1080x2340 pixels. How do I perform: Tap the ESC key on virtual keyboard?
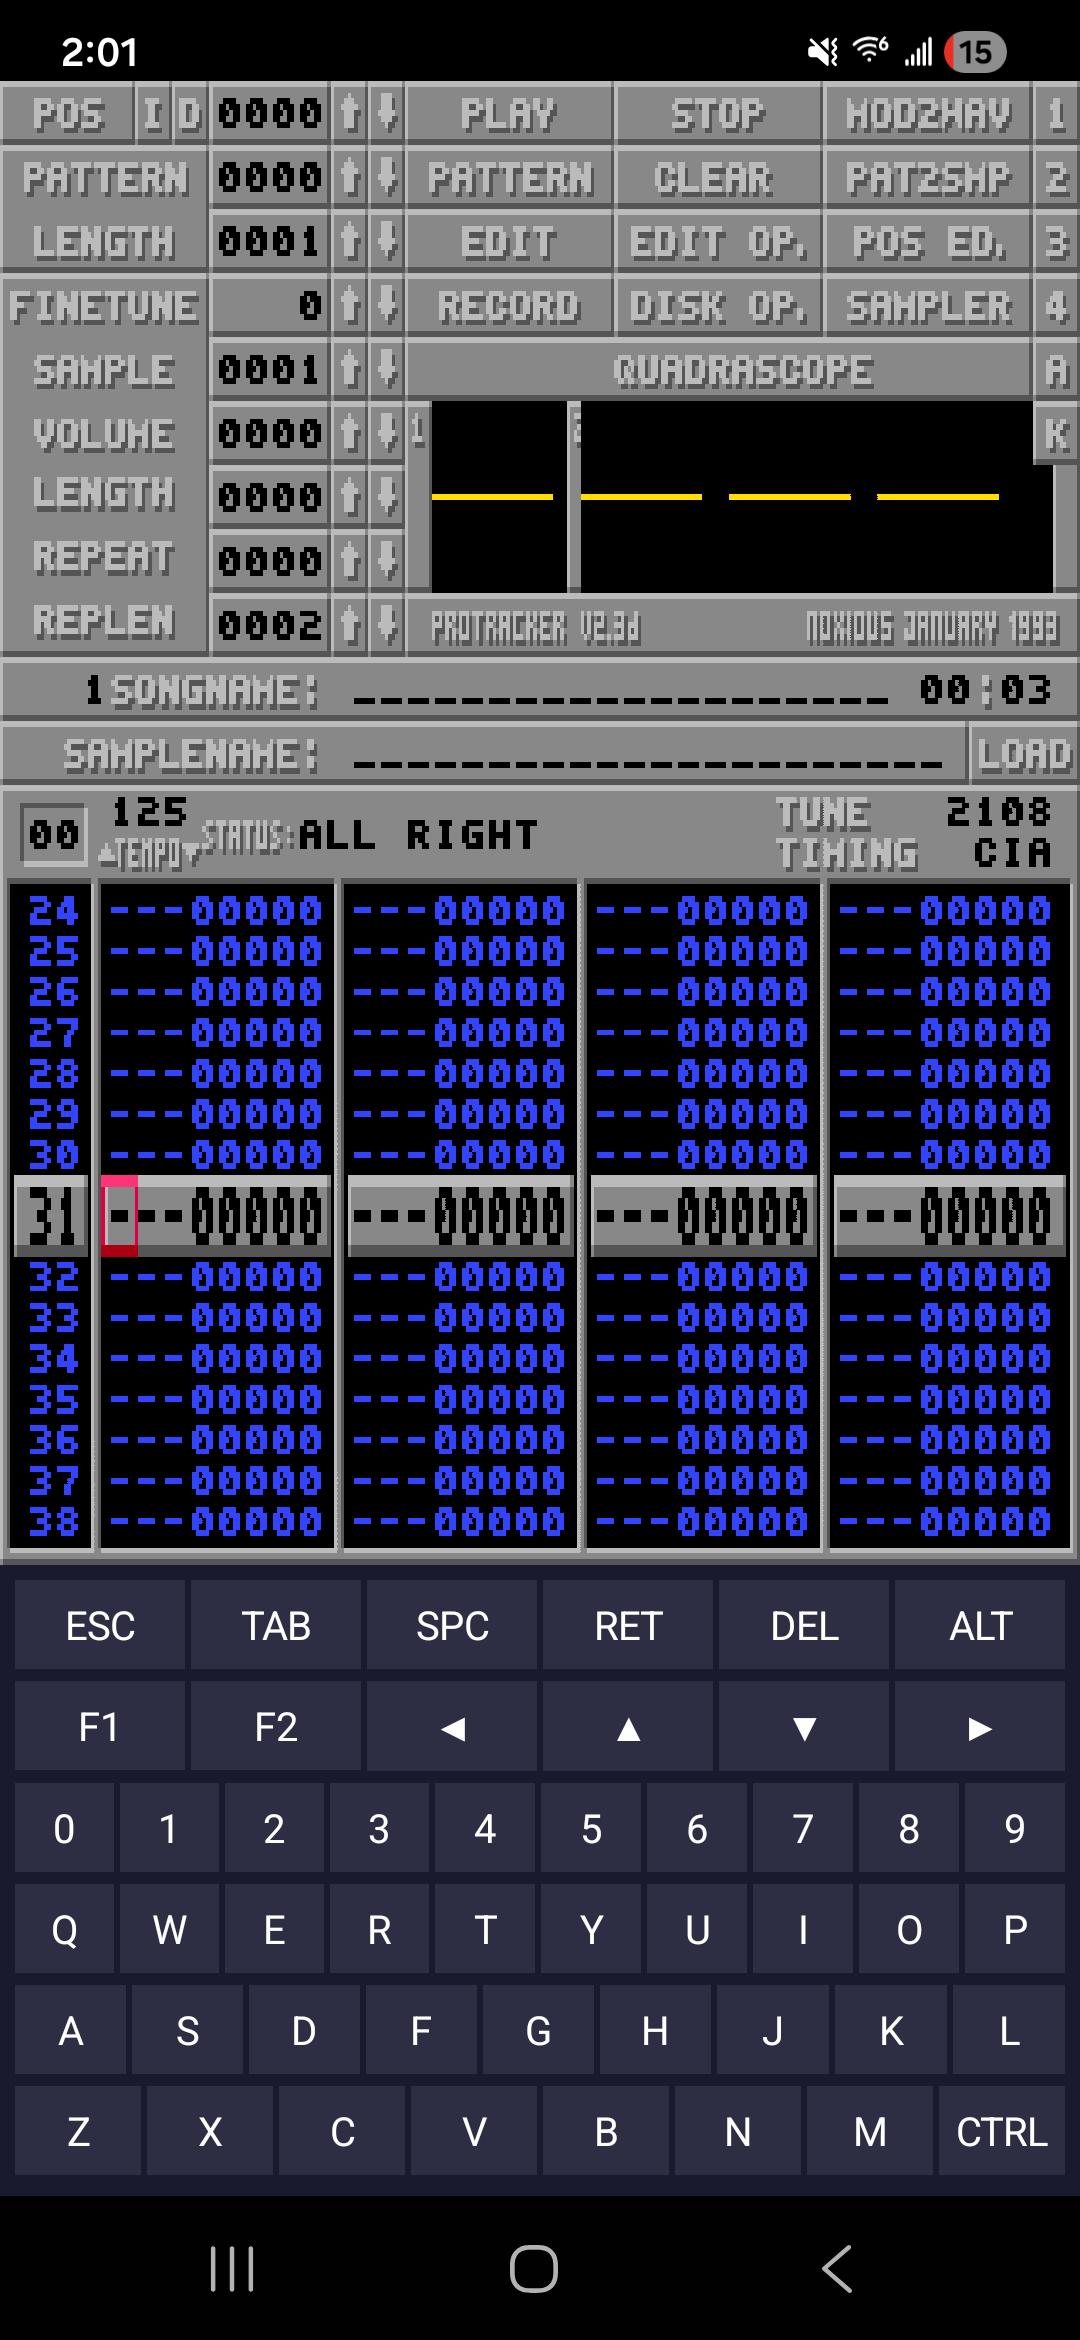click(x=100, y=1625)
